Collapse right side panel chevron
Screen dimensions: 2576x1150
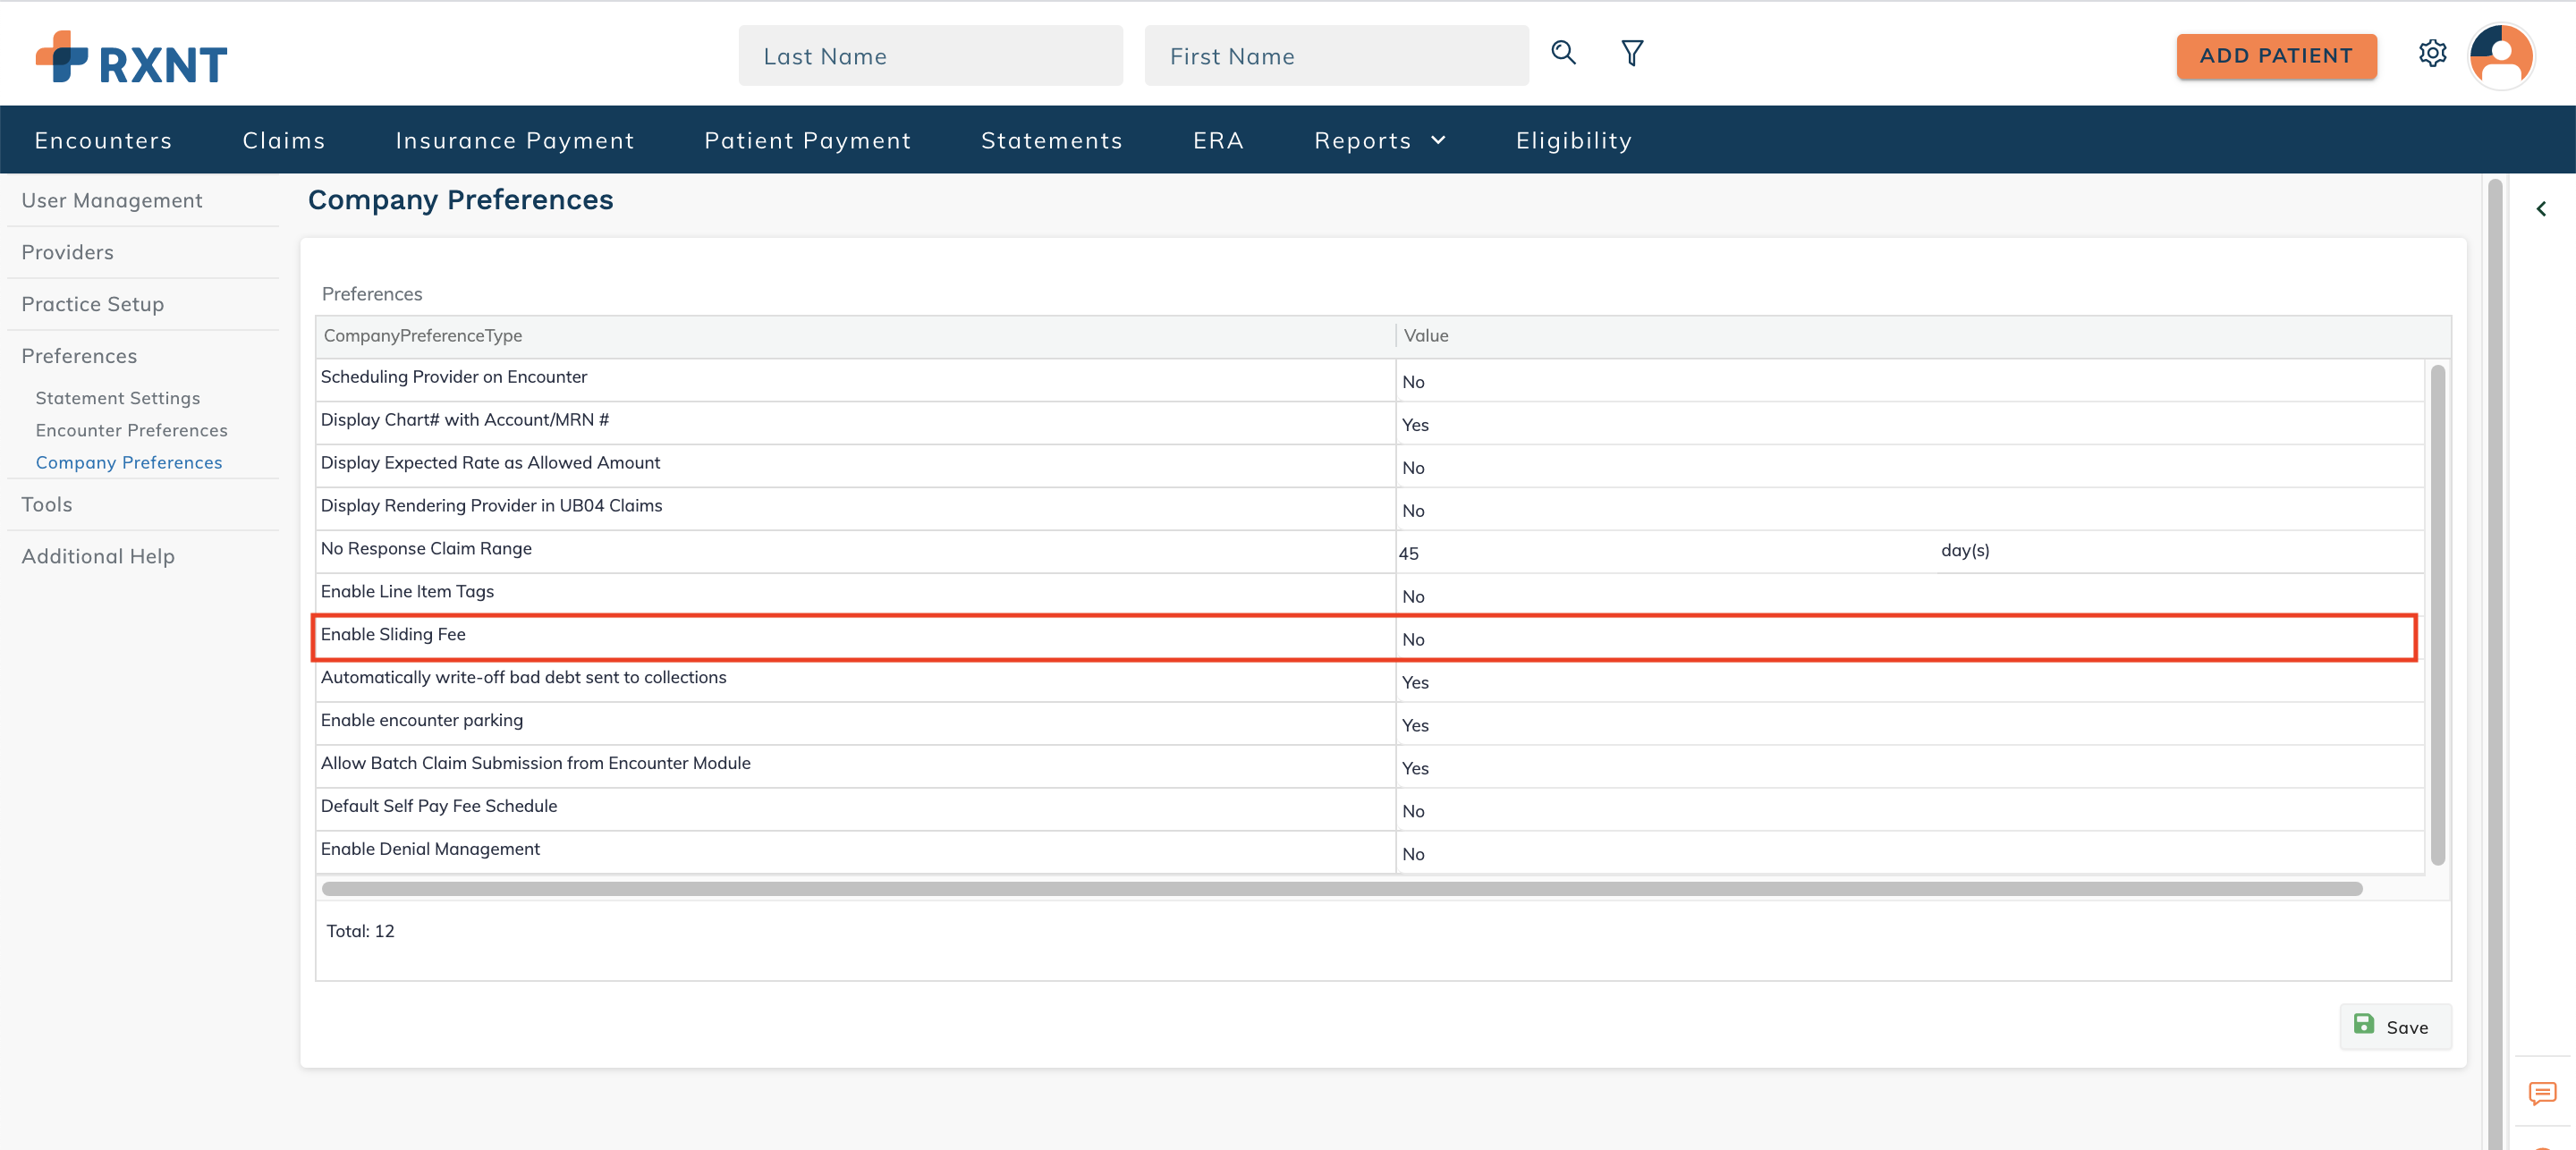pos(2541,209)
